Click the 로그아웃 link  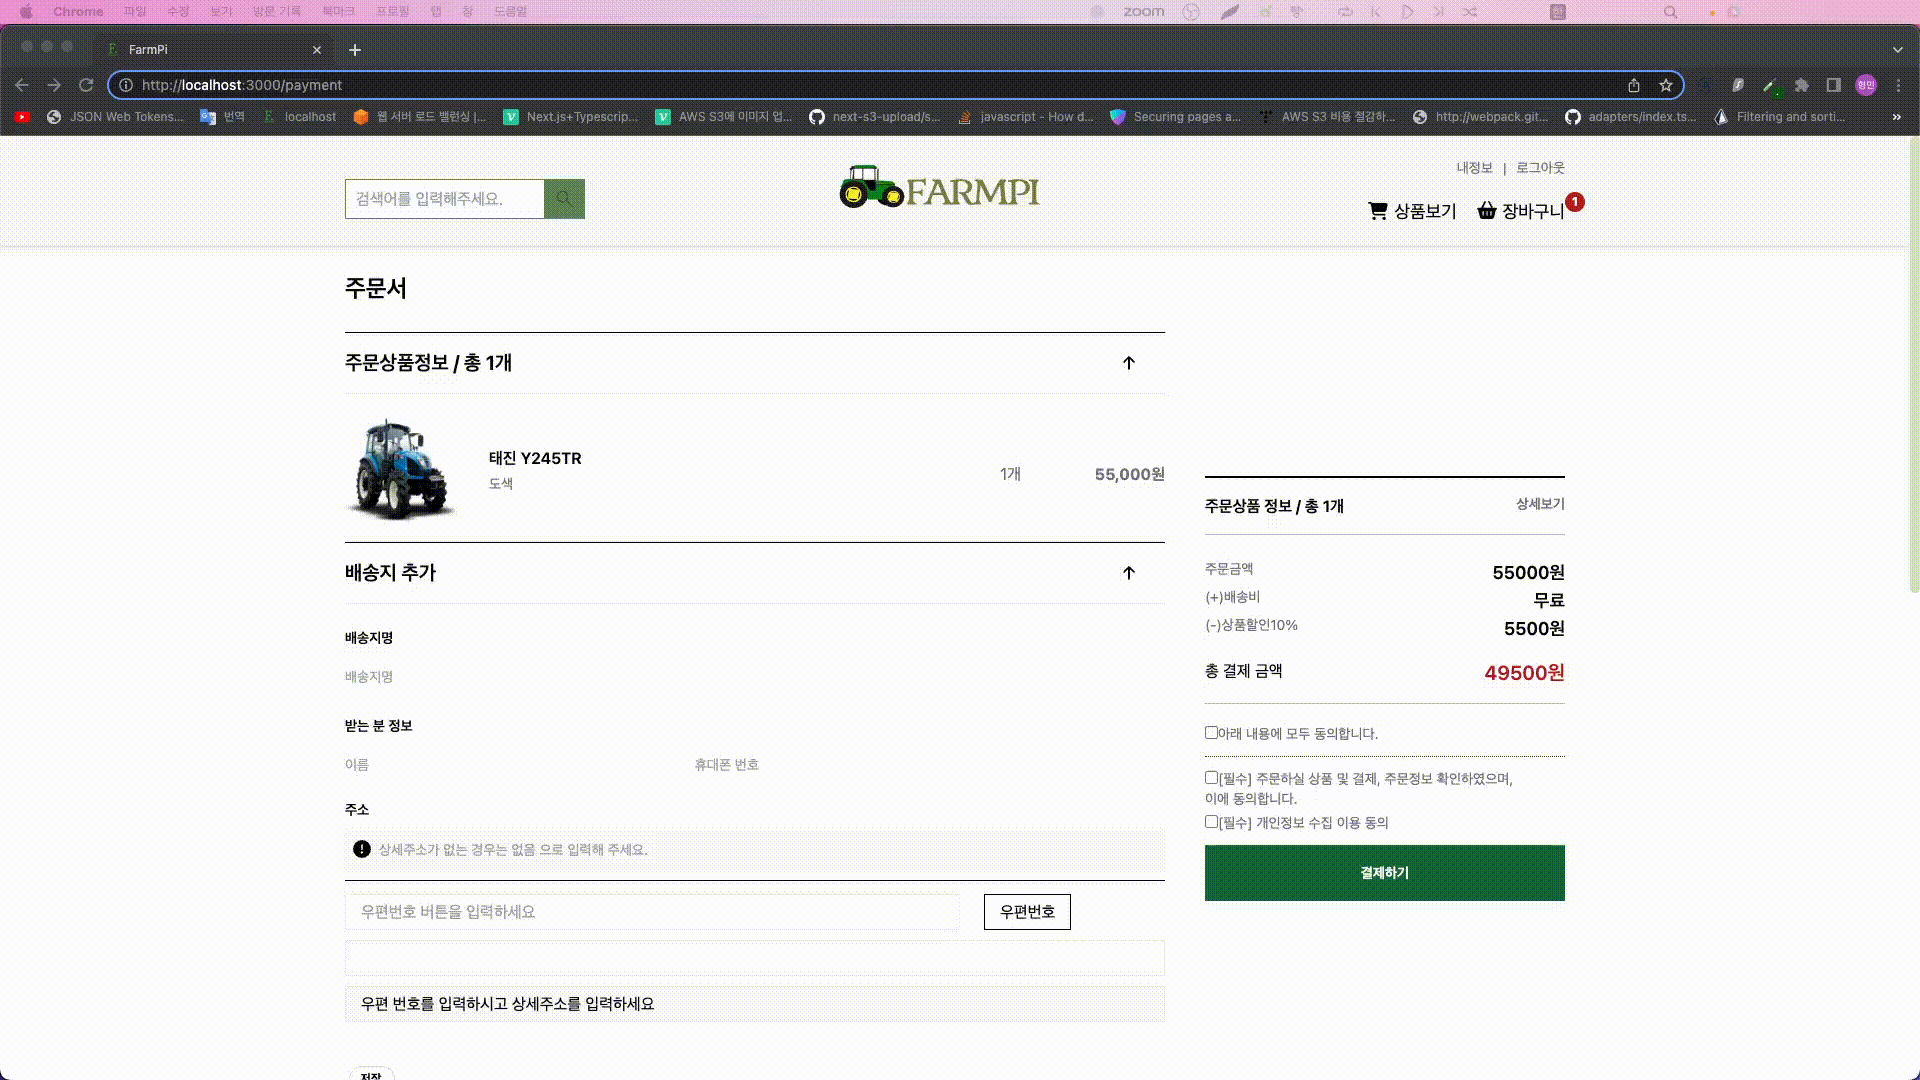click(1540, 168)
